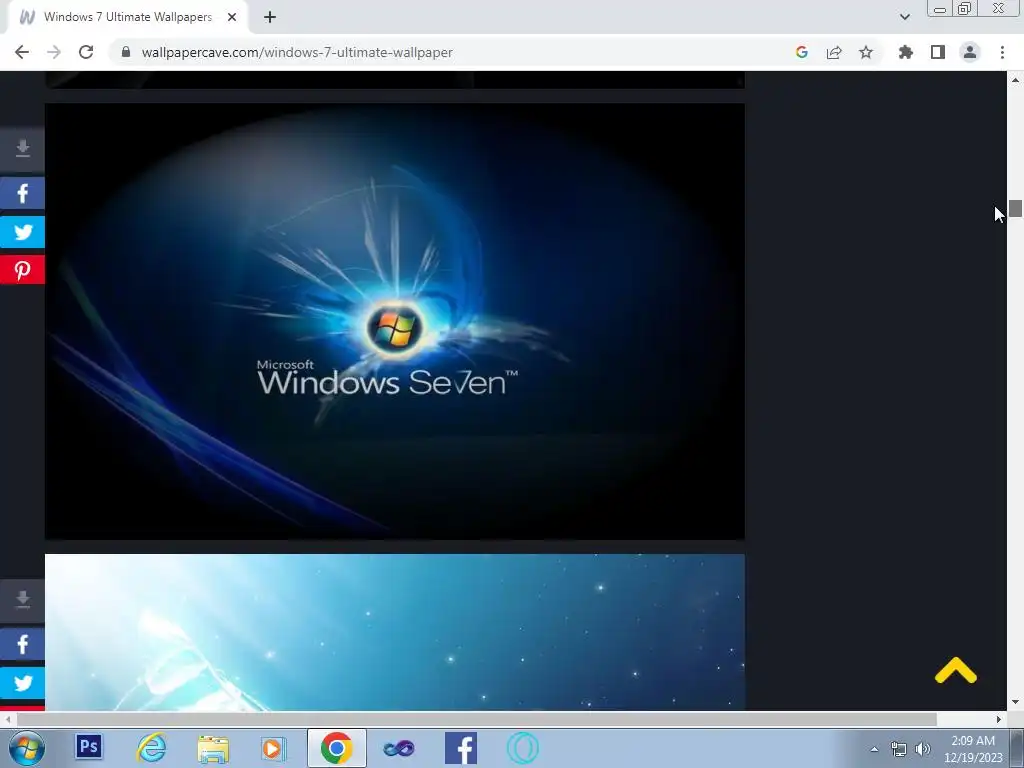This screenshot has height=768, width=1024.
Task: Click the Google icon in address bar
Action: (802, 52)
